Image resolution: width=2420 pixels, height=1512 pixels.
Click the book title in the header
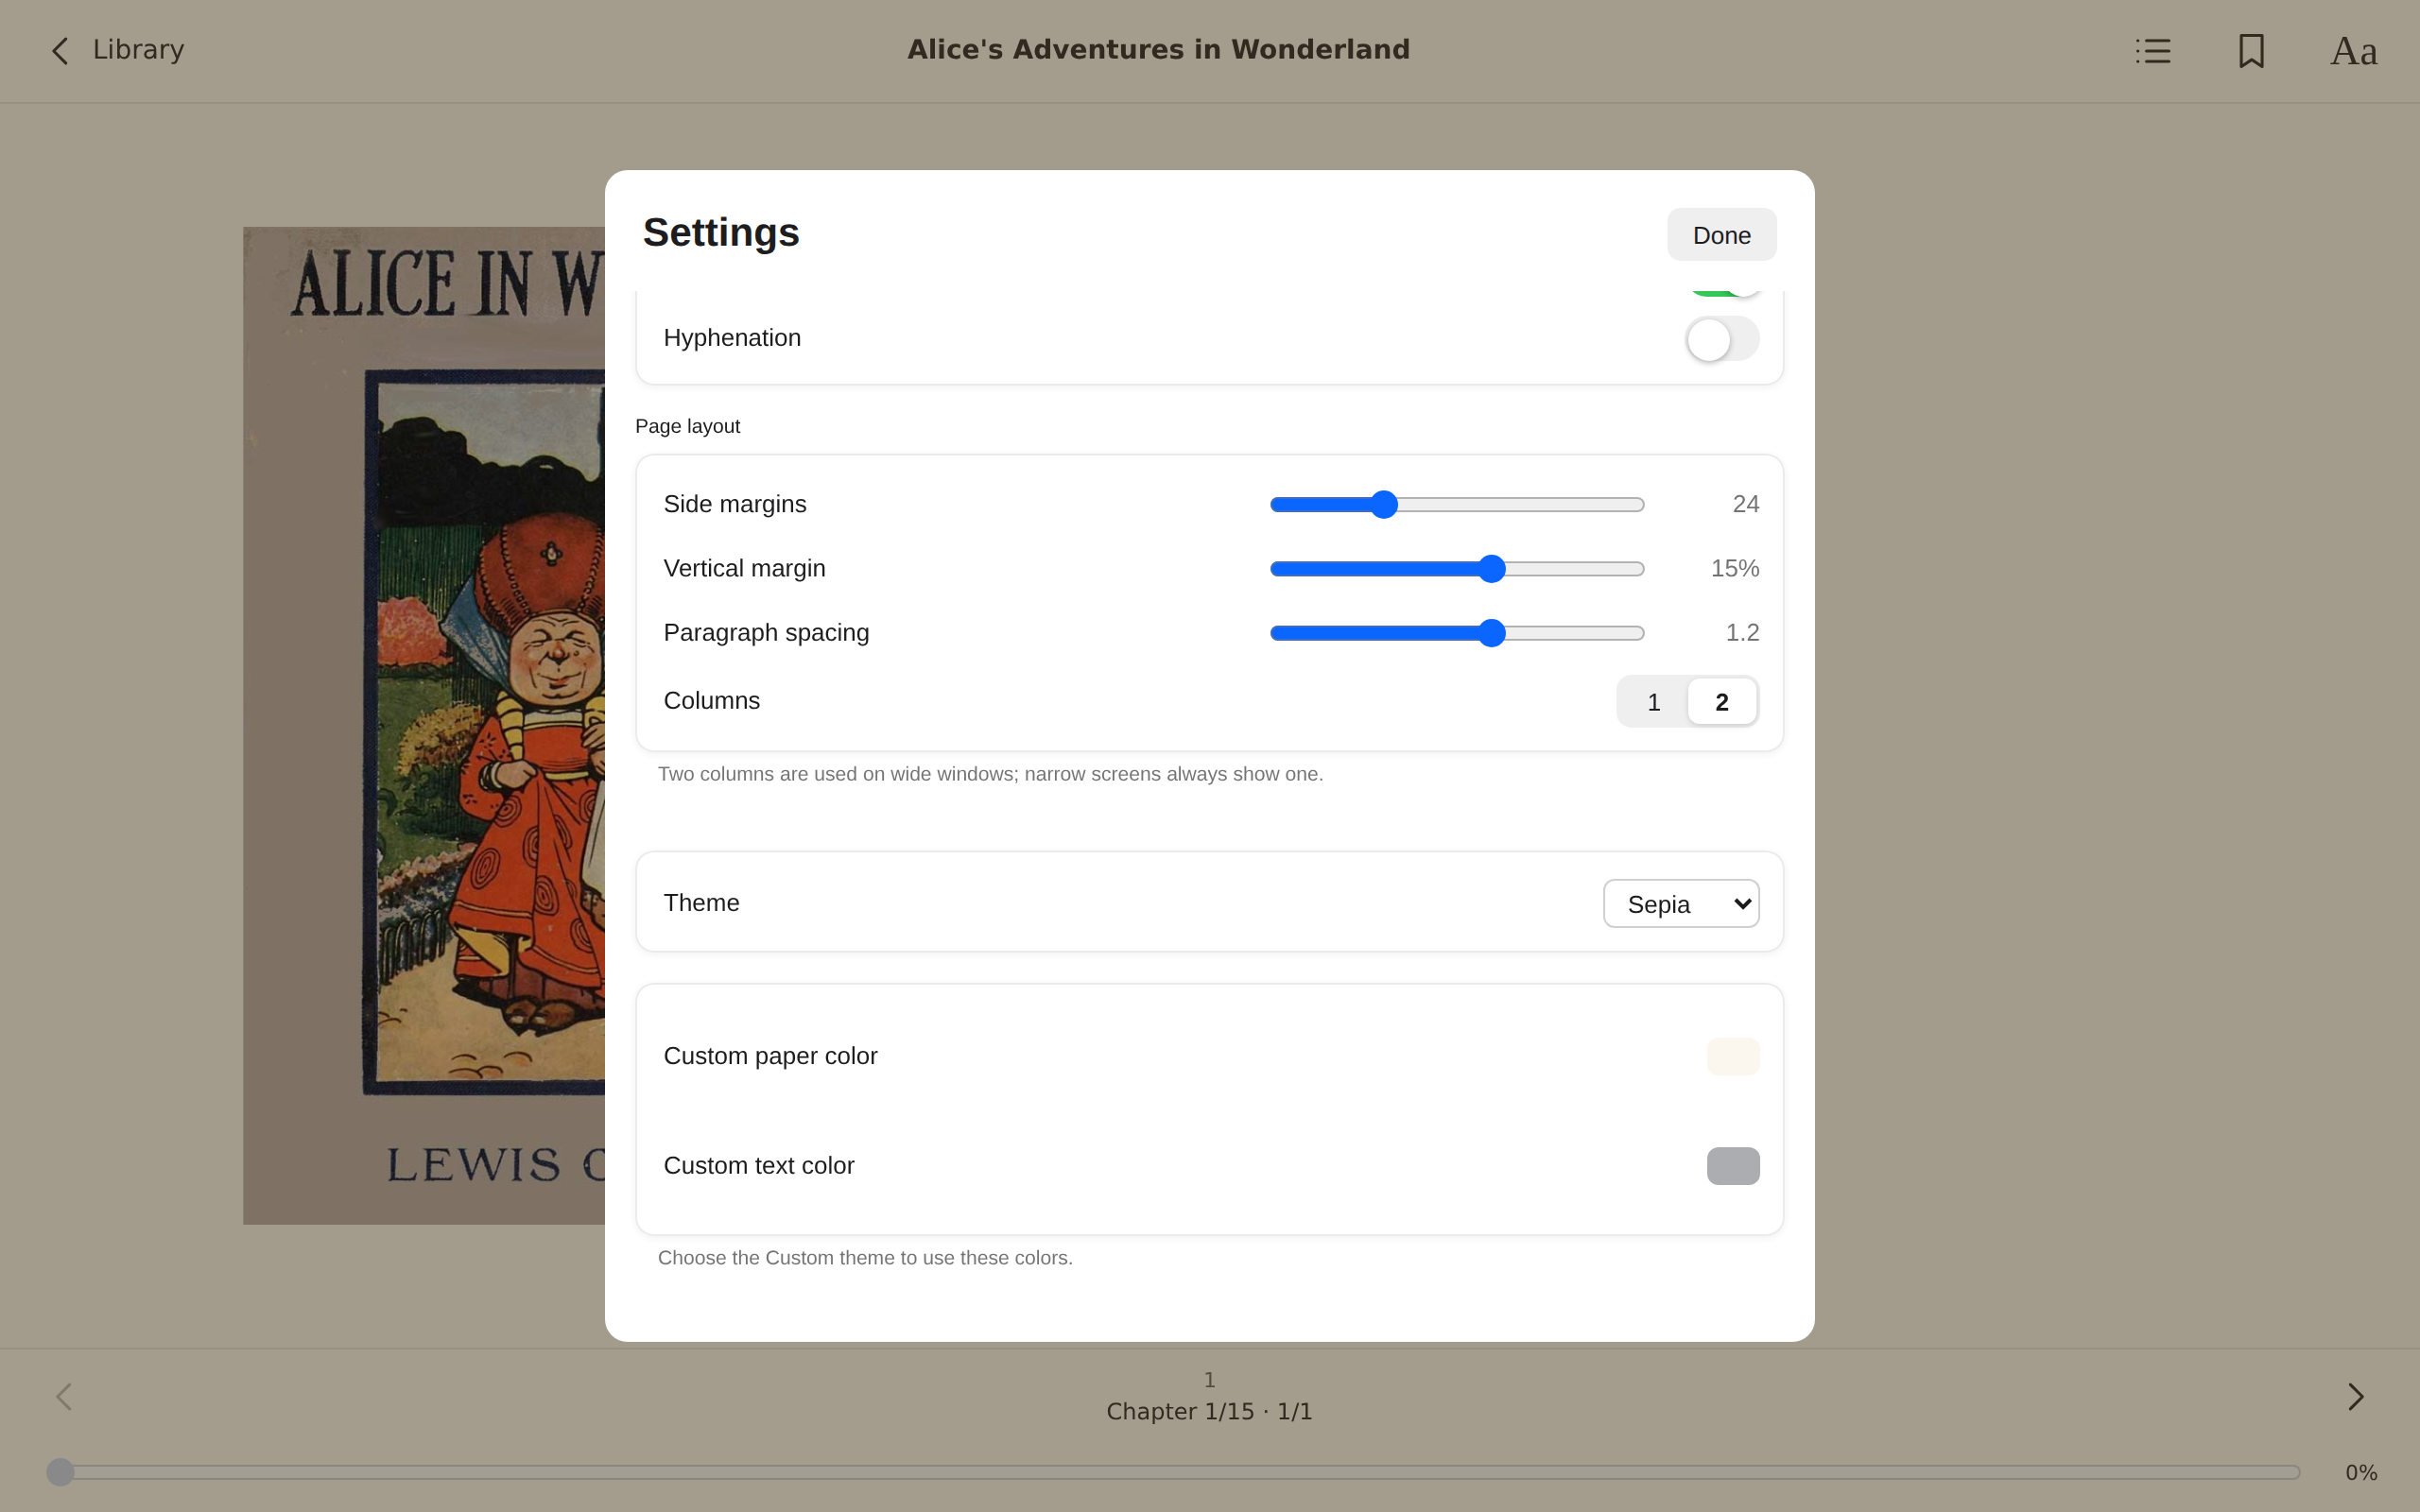click(1158, 49)
